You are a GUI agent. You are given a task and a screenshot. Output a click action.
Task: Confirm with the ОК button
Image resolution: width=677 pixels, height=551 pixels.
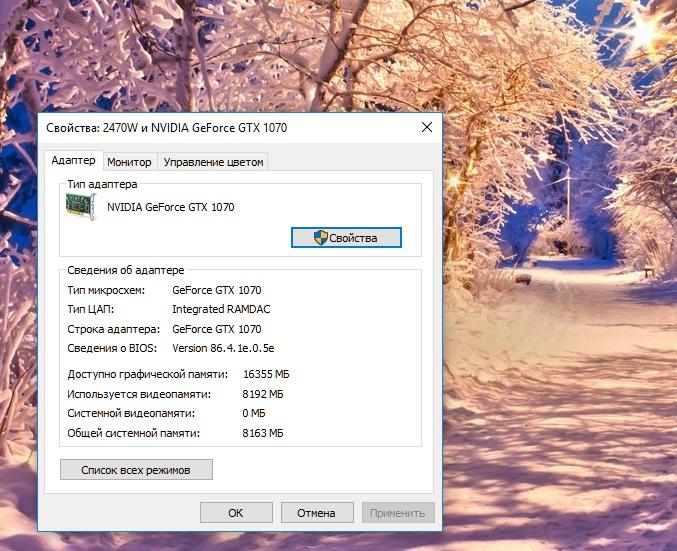point(236,513)
